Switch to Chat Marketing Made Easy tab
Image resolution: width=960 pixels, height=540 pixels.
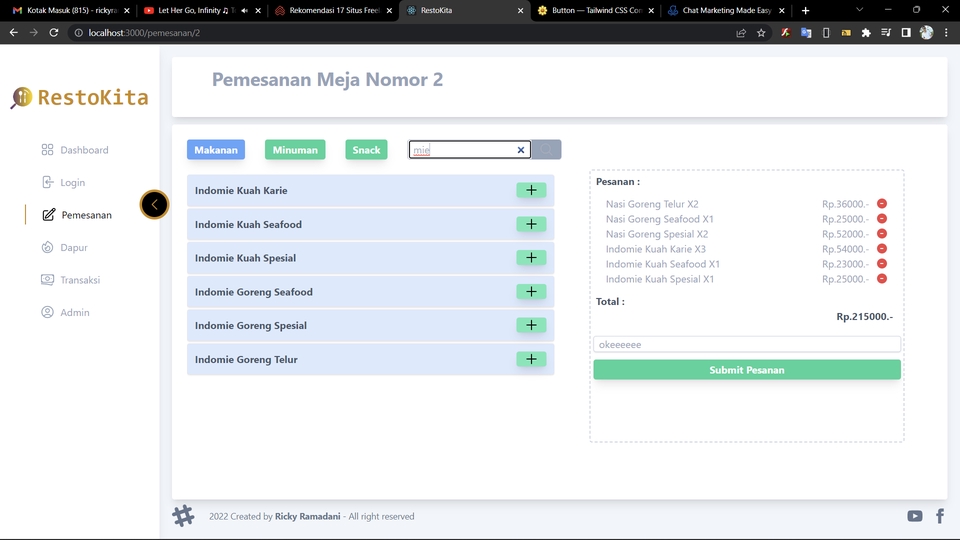(x=726, y=10)
